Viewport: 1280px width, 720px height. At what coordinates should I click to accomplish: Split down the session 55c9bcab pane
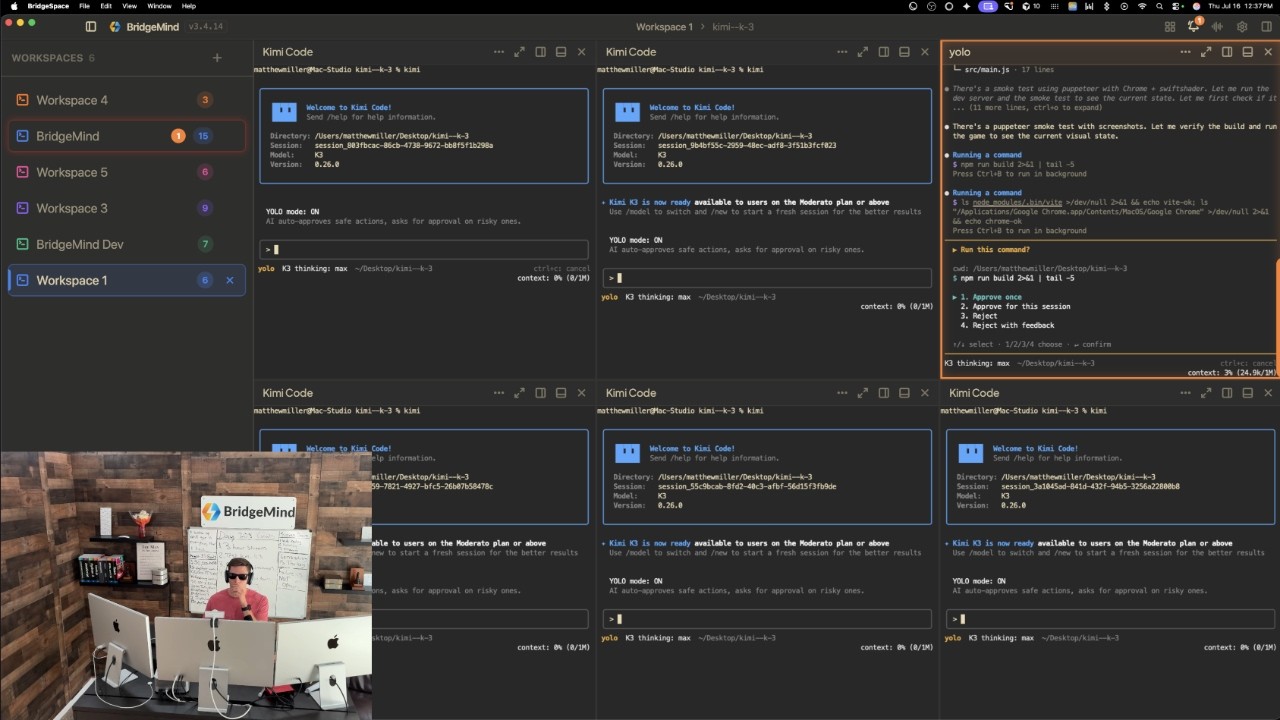pyautogui.click(x=904, y=393)
